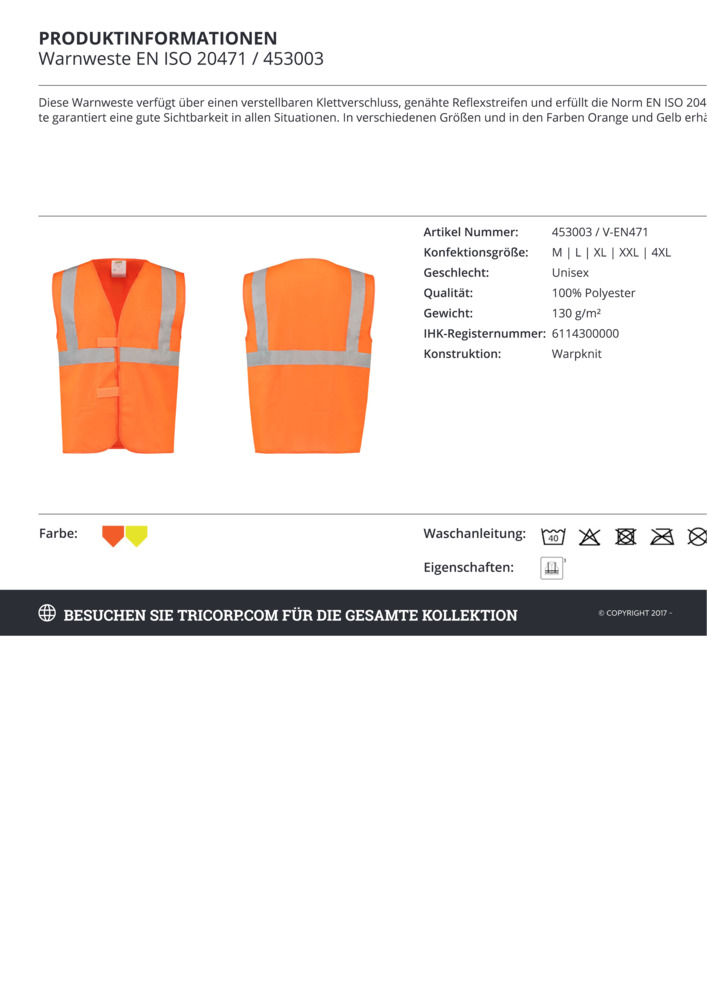Select the yellow color swatch

click(x=136, y=536)
